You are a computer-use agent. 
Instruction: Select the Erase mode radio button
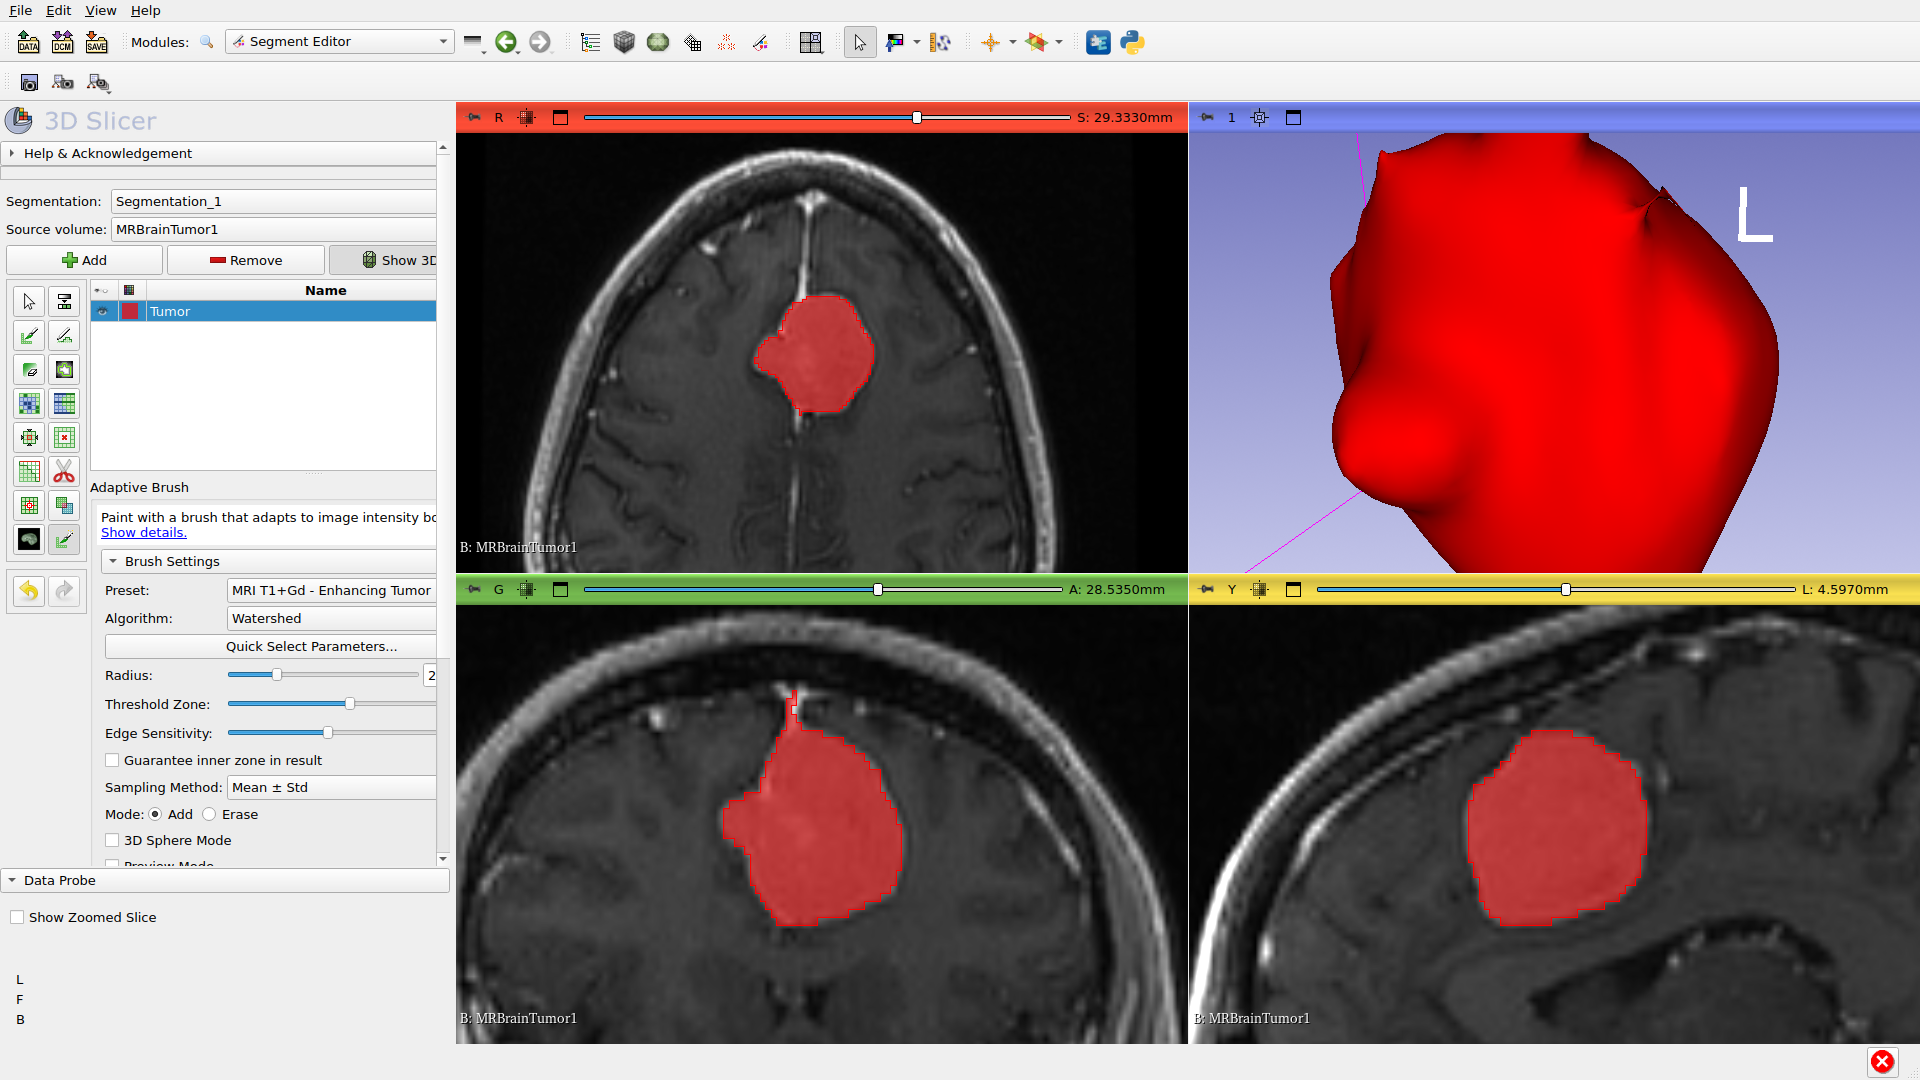[x=208, y=814]
